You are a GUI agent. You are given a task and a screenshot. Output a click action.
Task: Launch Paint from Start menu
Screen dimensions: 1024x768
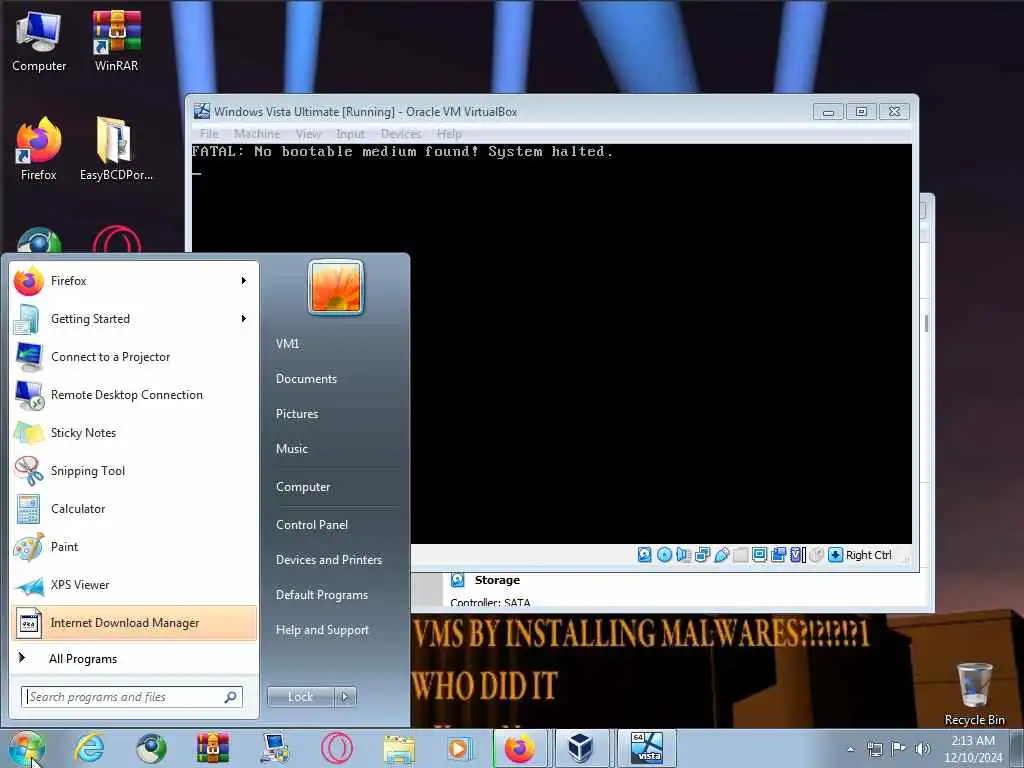coord(135,547)
